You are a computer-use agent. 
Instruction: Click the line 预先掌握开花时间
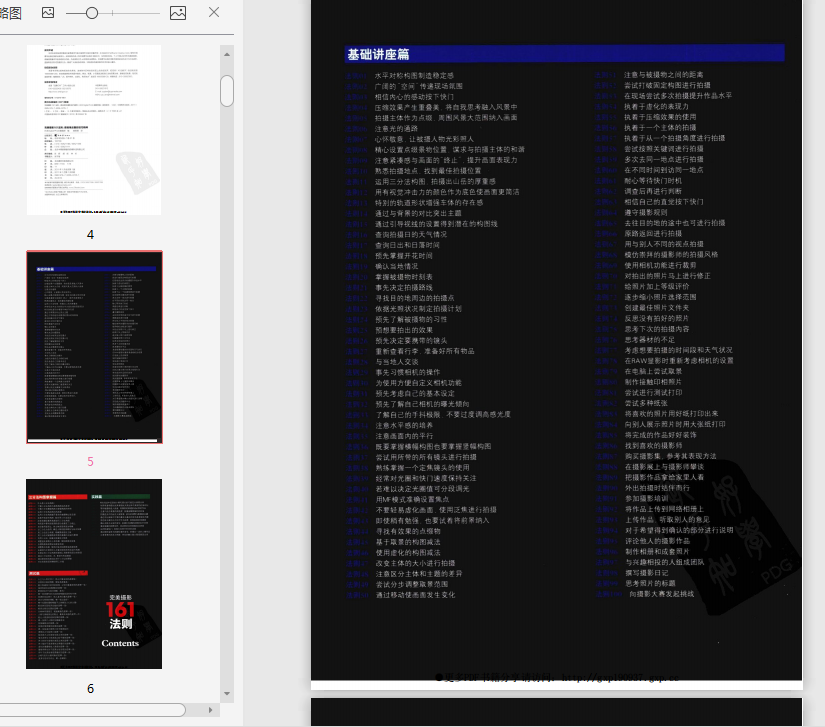pos(404,256)
